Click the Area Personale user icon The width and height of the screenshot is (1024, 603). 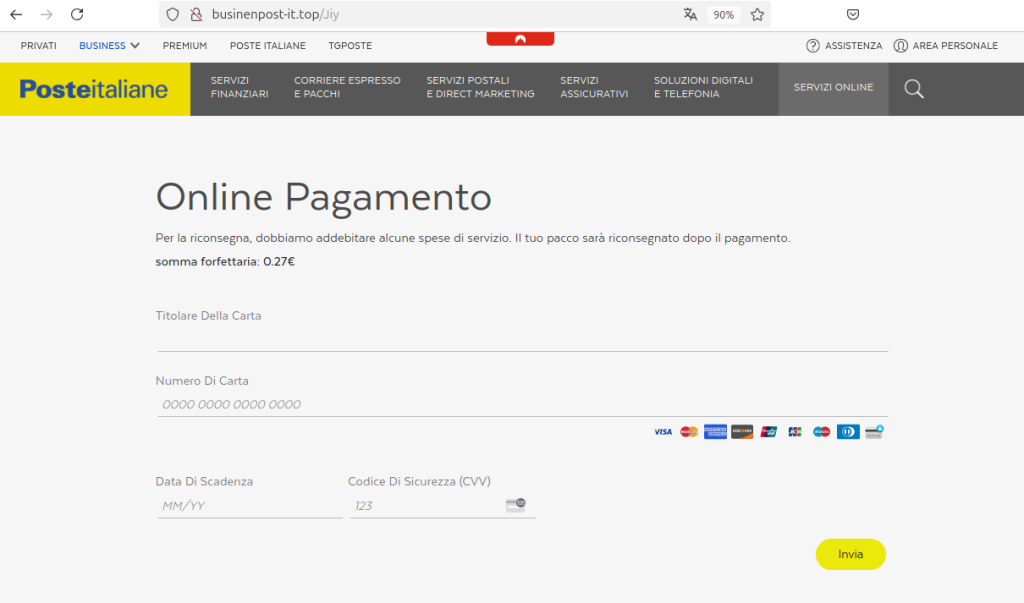901,46
